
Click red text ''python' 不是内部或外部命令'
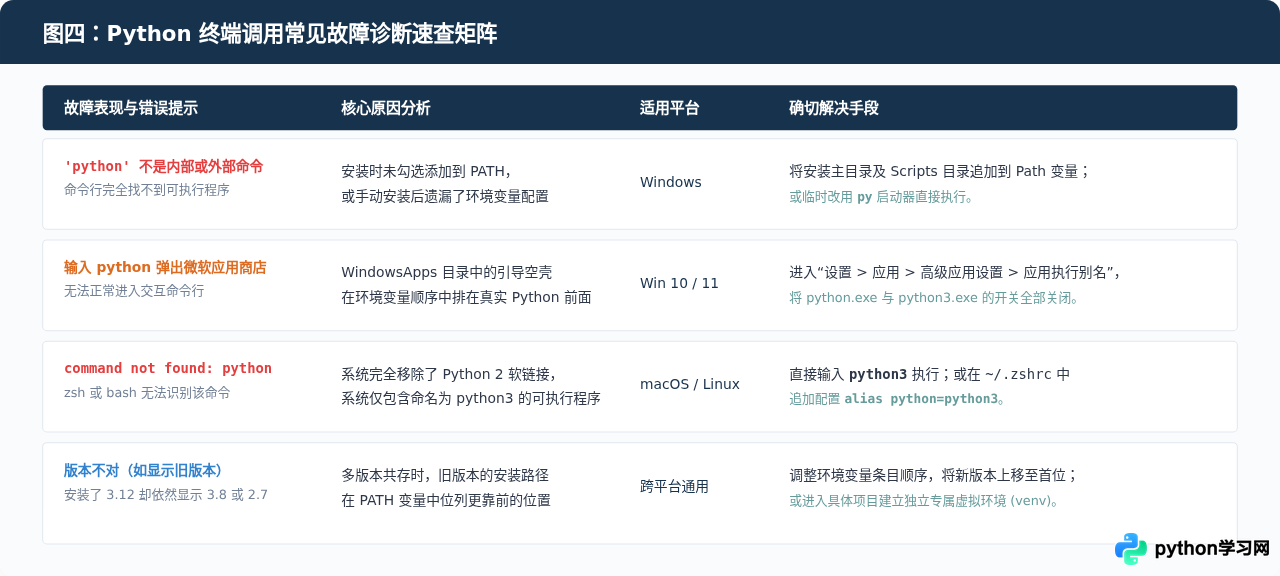[x=164, y=166]
